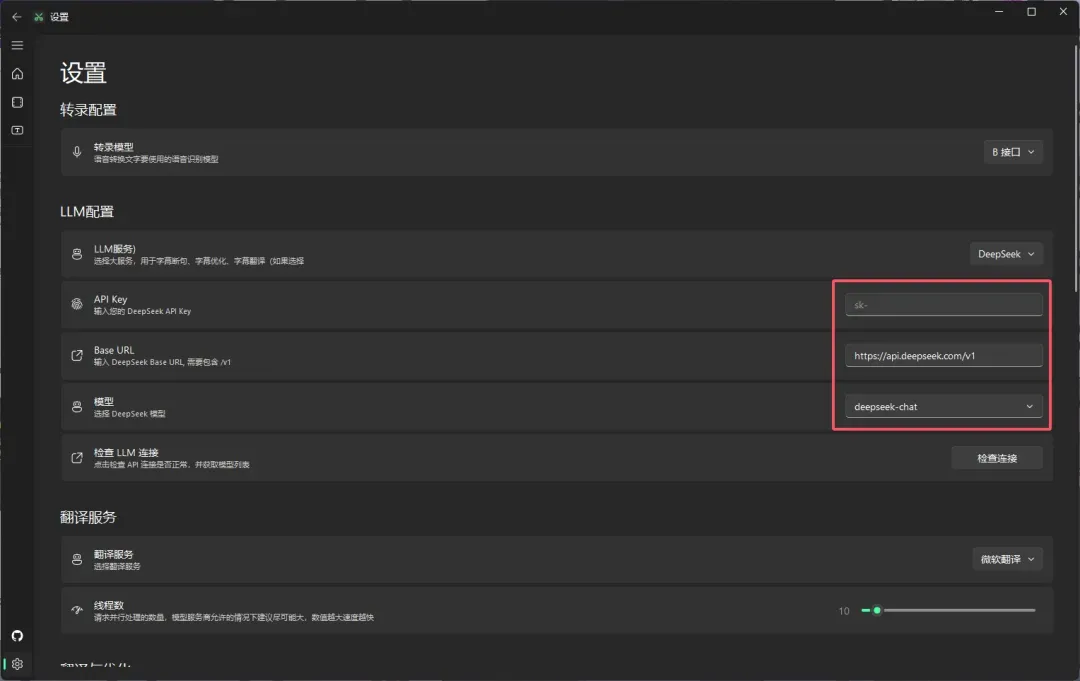This screenshot has width=1080, height=681.
Task: Click the link icon beside 检查 LLM 连接
Action: [x=77, y=458]
